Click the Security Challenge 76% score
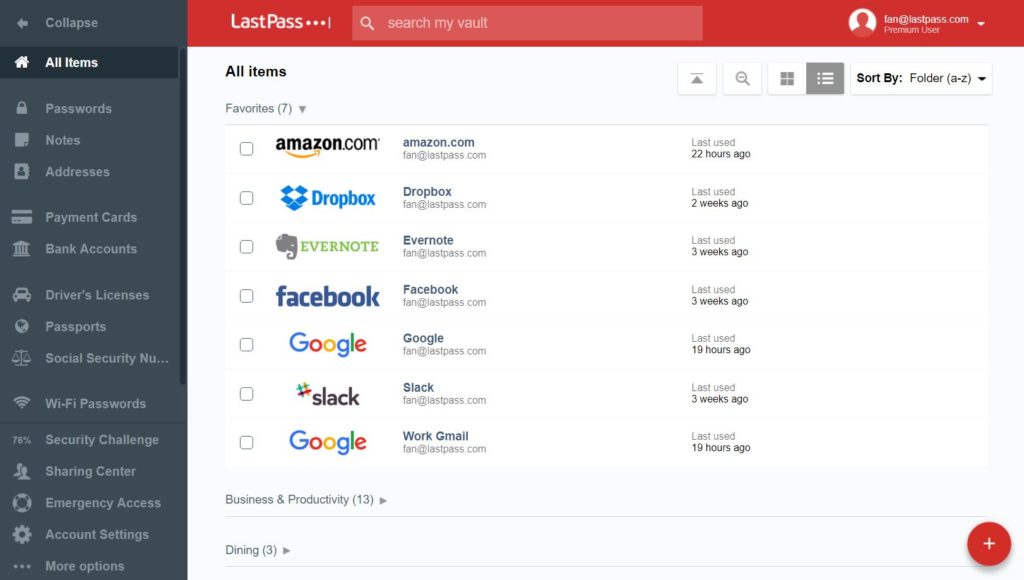Screen dimensions: 1024x580 22,440
